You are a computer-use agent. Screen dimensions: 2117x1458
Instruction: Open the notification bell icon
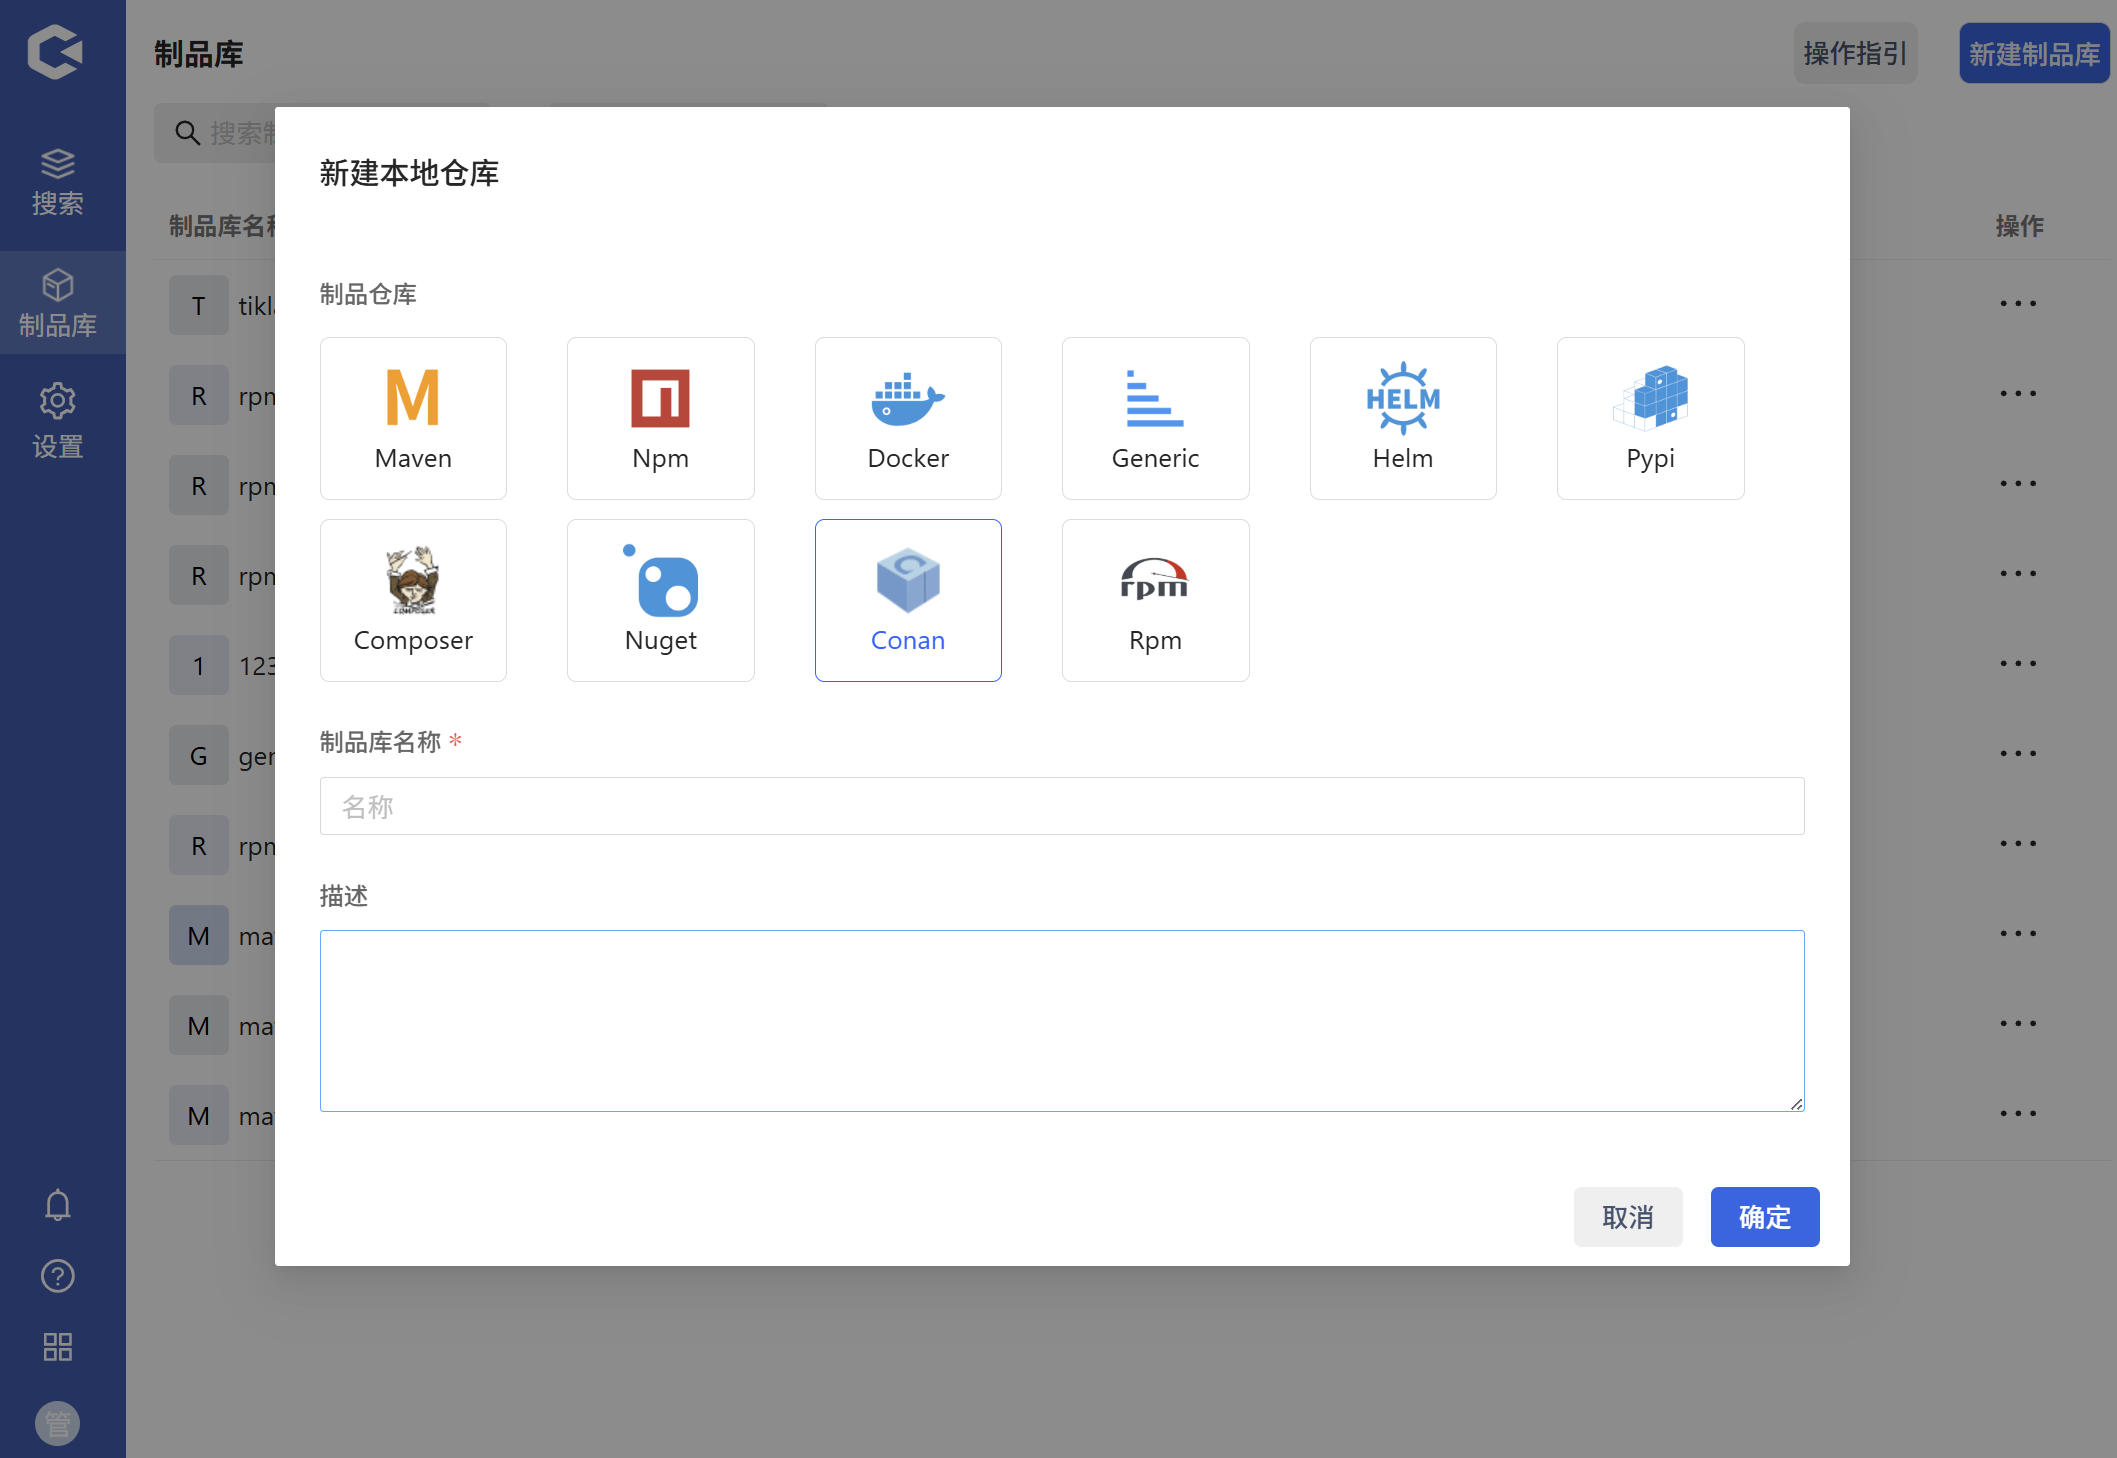pyautogui.click(x=58, y=1205)
